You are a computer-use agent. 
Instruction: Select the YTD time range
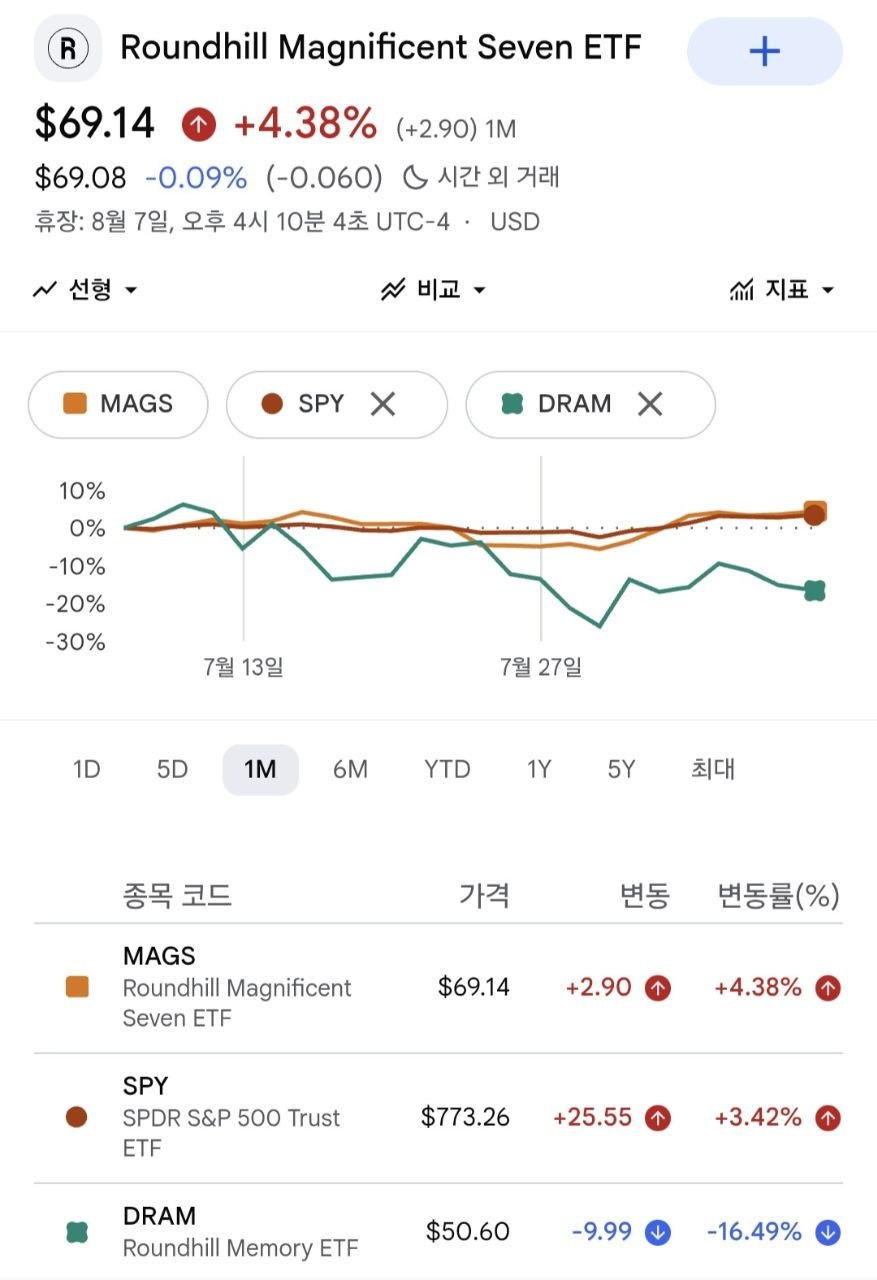click(x=447, y=769)
